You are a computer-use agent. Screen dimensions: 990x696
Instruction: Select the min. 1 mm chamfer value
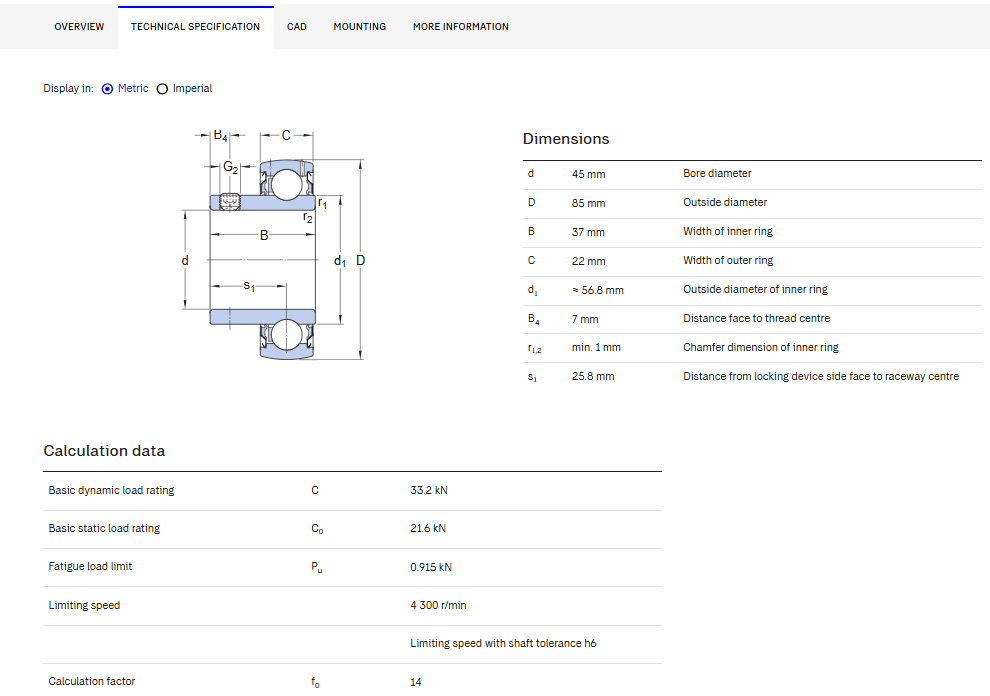[596, 347]
